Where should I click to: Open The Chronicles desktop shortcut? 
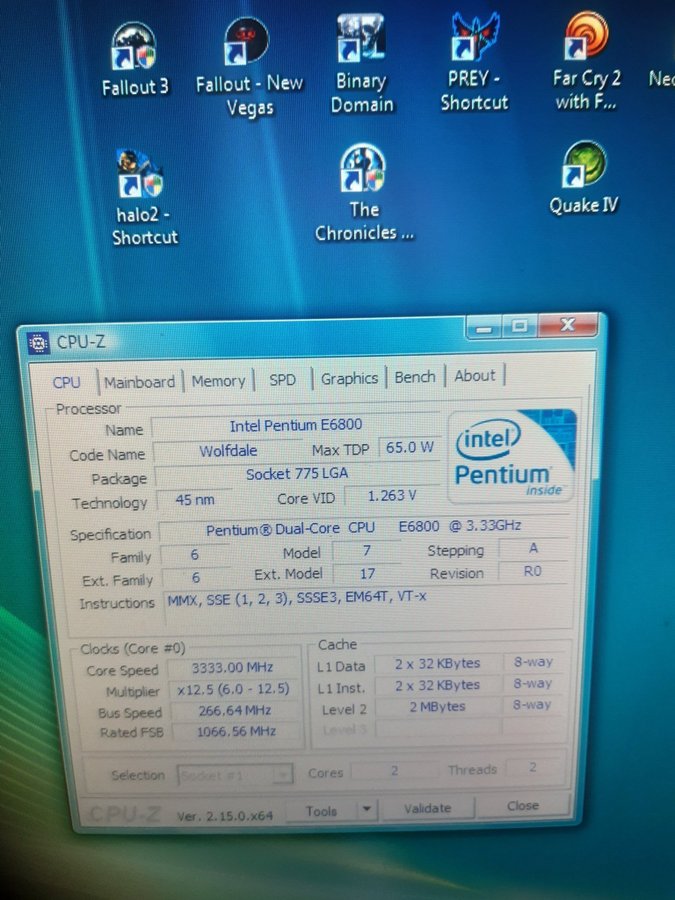[364, 193]
